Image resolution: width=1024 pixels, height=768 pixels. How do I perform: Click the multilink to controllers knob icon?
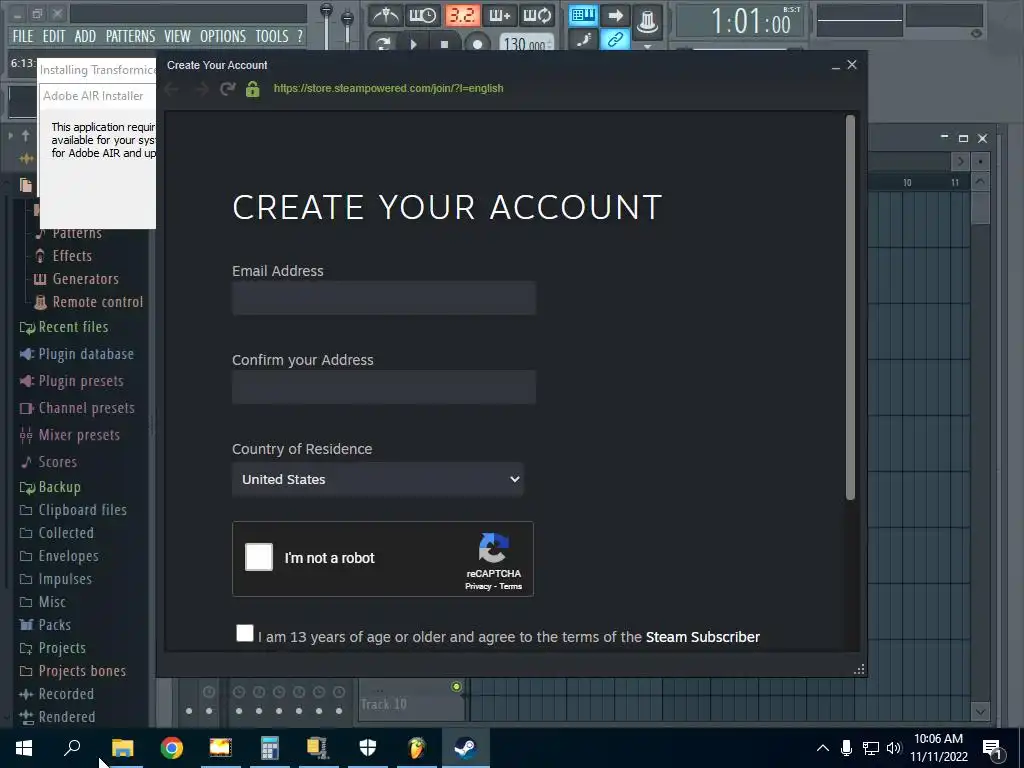coord(647,22)
